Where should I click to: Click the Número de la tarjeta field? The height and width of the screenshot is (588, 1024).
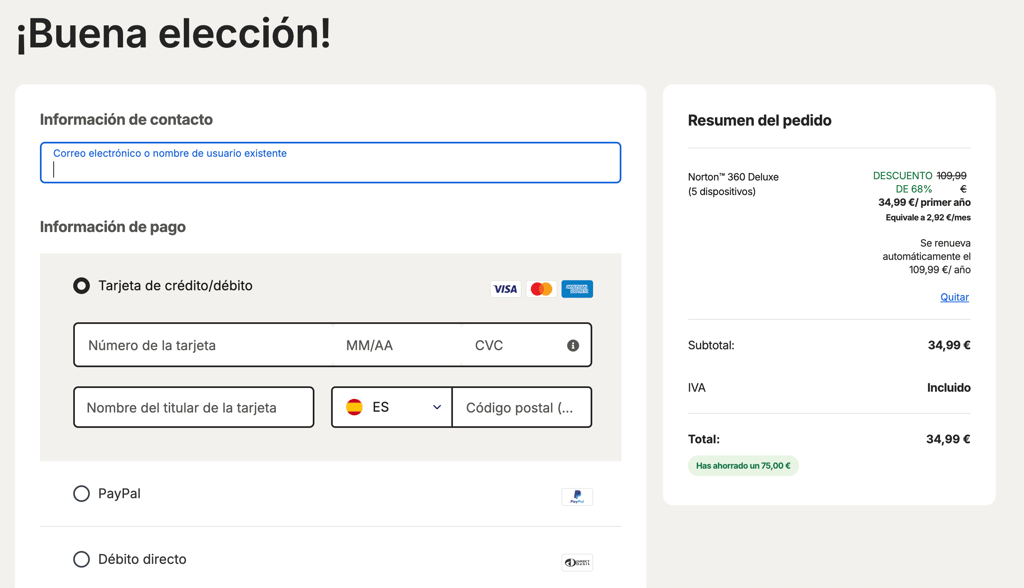204,345
